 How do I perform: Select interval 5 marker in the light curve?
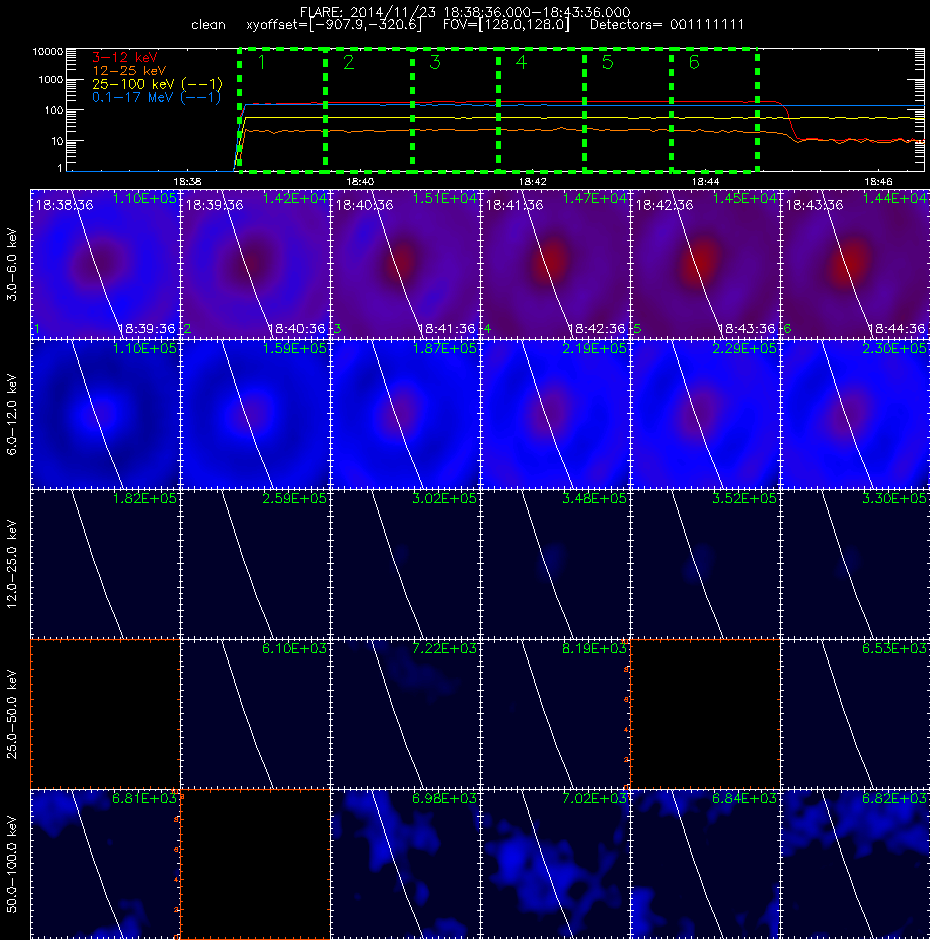click(x=607, y=62)
